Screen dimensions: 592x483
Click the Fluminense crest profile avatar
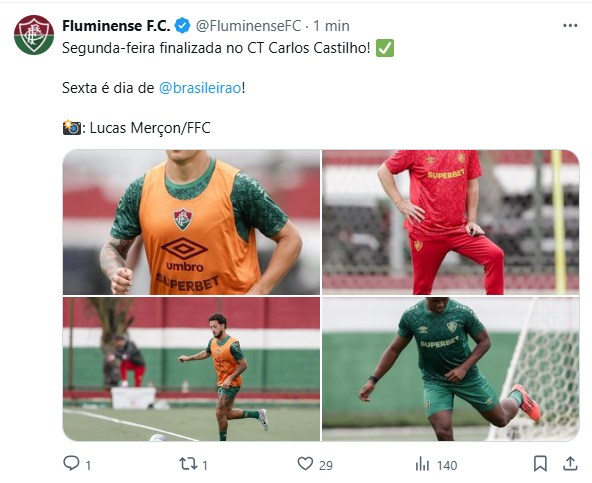[34, 35]
